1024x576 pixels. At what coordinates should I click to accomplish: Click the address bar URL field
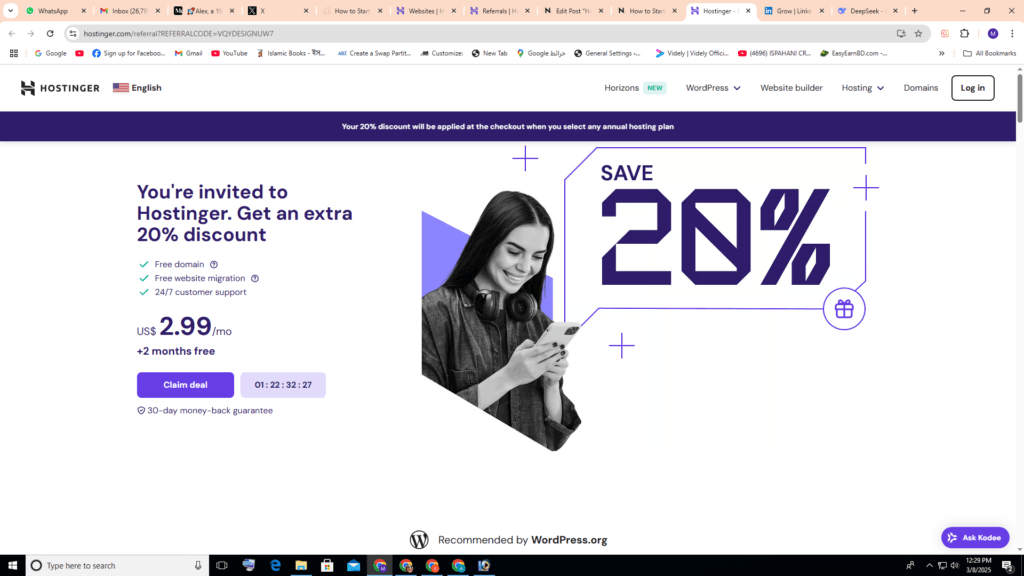pyautogui.click(x=483, y=33)
